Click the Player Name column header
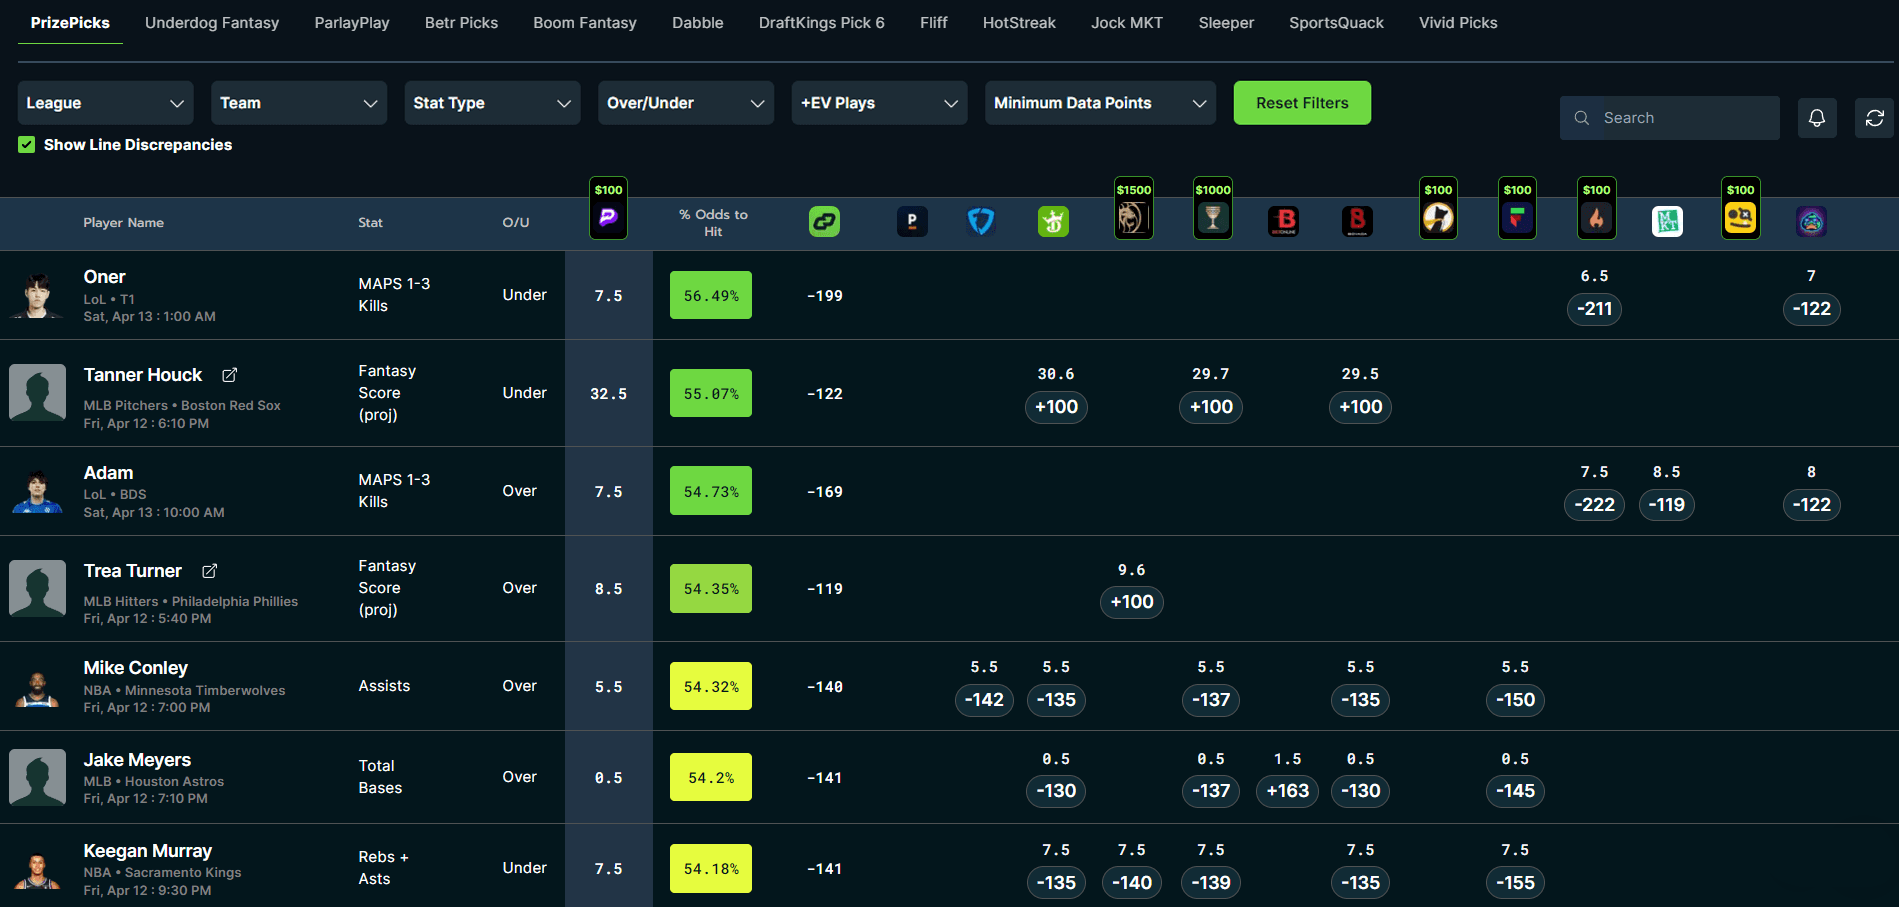This screenshot has width=1899, height=907. coord(123,223)
